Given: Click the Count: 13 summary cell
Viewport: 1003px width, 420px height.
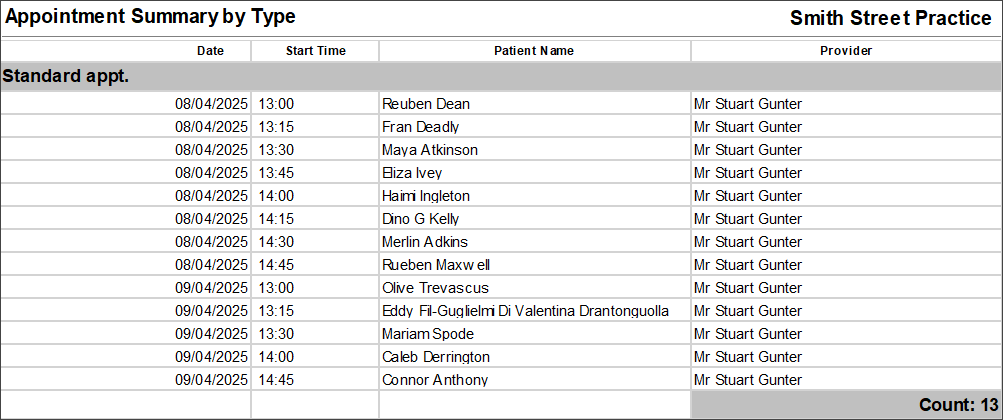Looking at the screenshot, I should (846, 405).
